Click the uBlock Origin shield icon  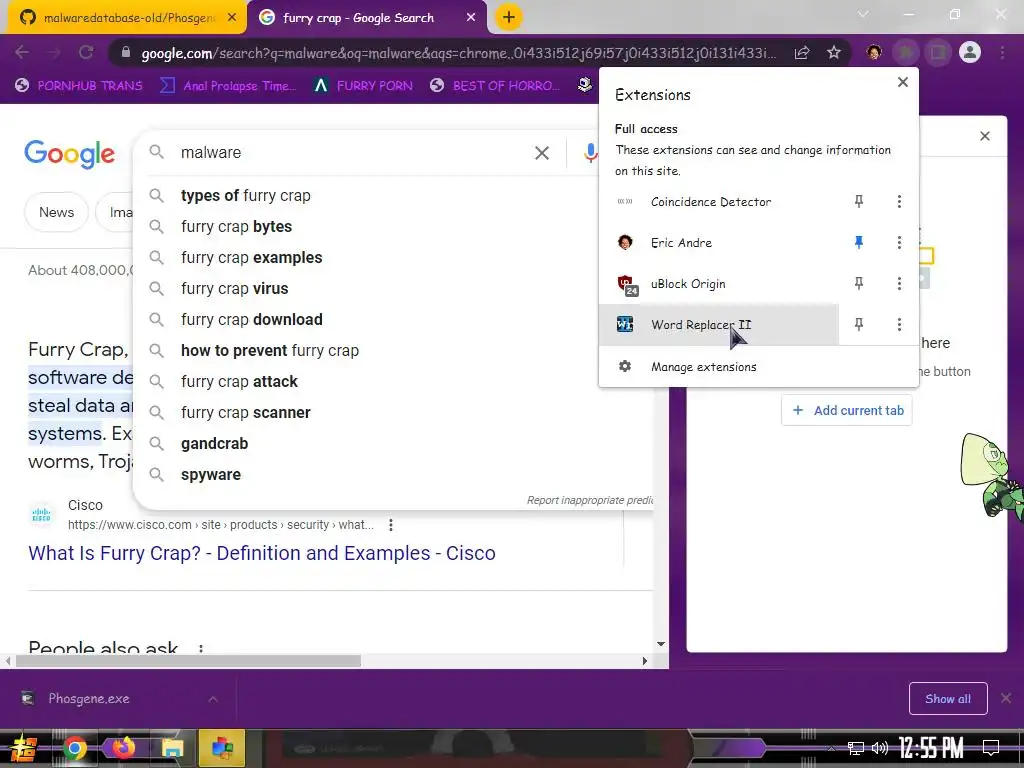(626, 285)
